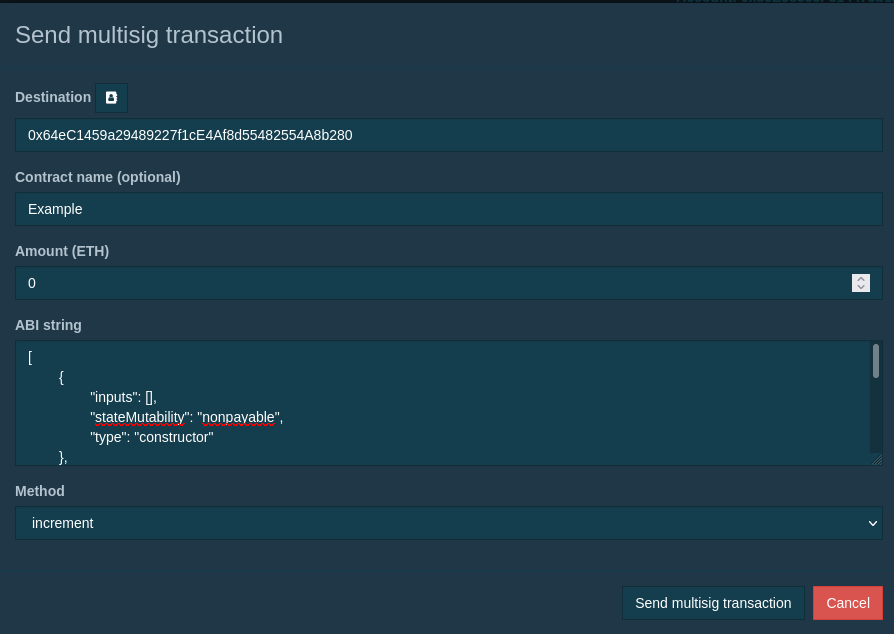Click the ABI string label
894x634 pixels.
coord(48,325)
